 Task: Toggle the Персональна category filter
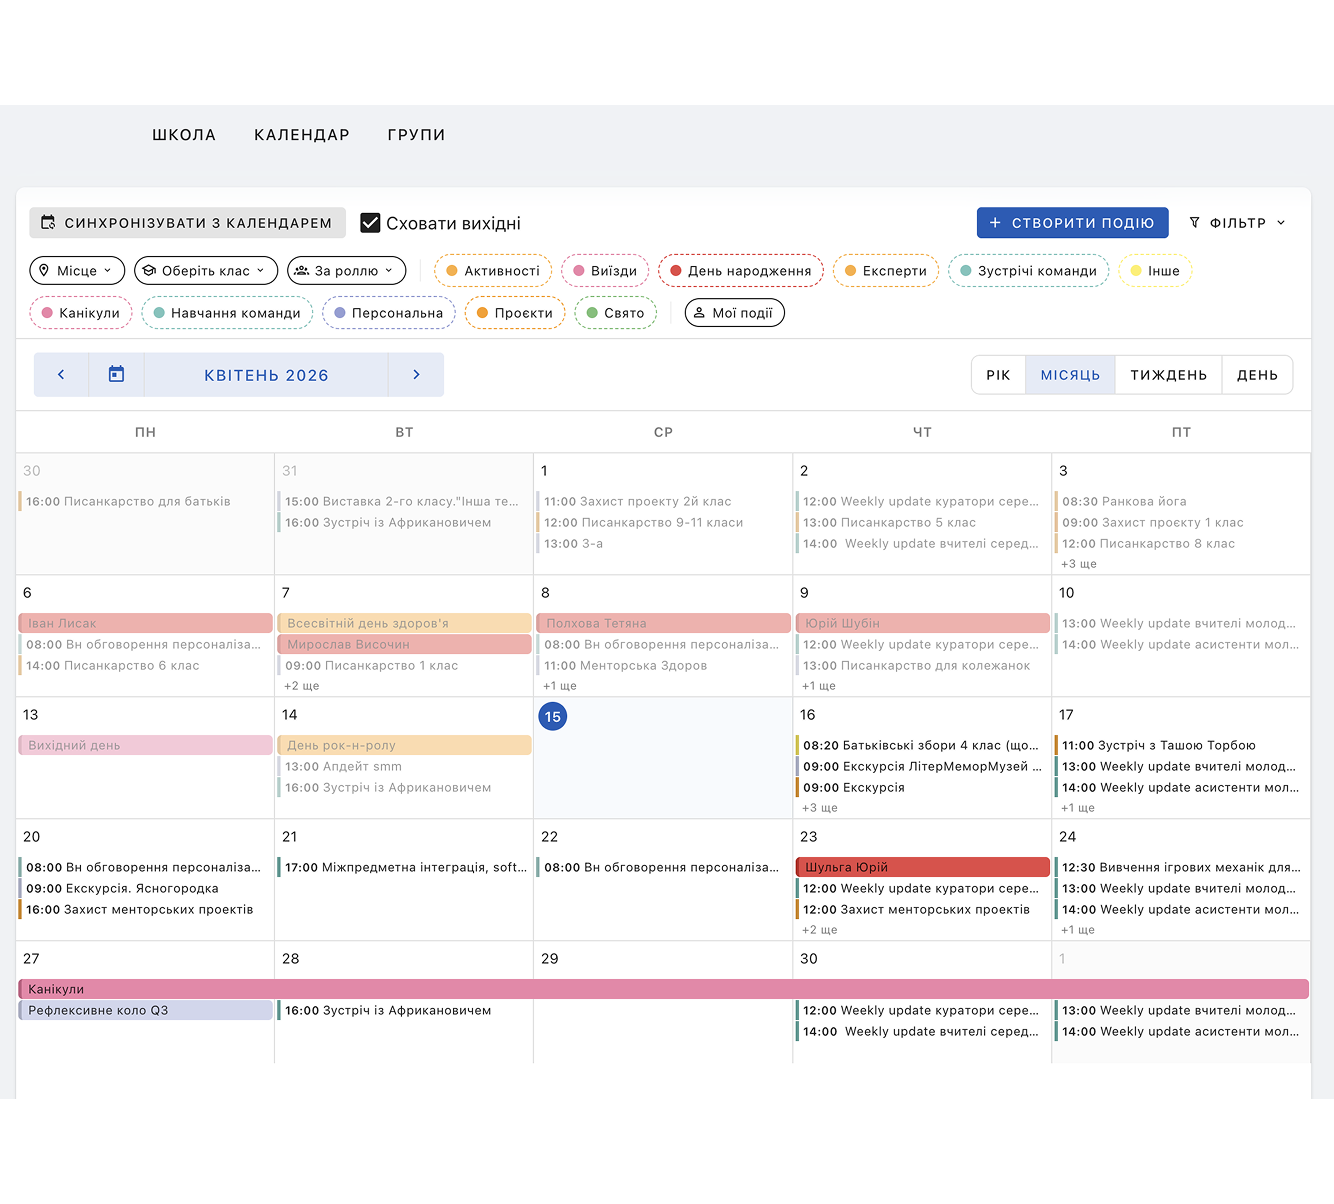point(389,313)
